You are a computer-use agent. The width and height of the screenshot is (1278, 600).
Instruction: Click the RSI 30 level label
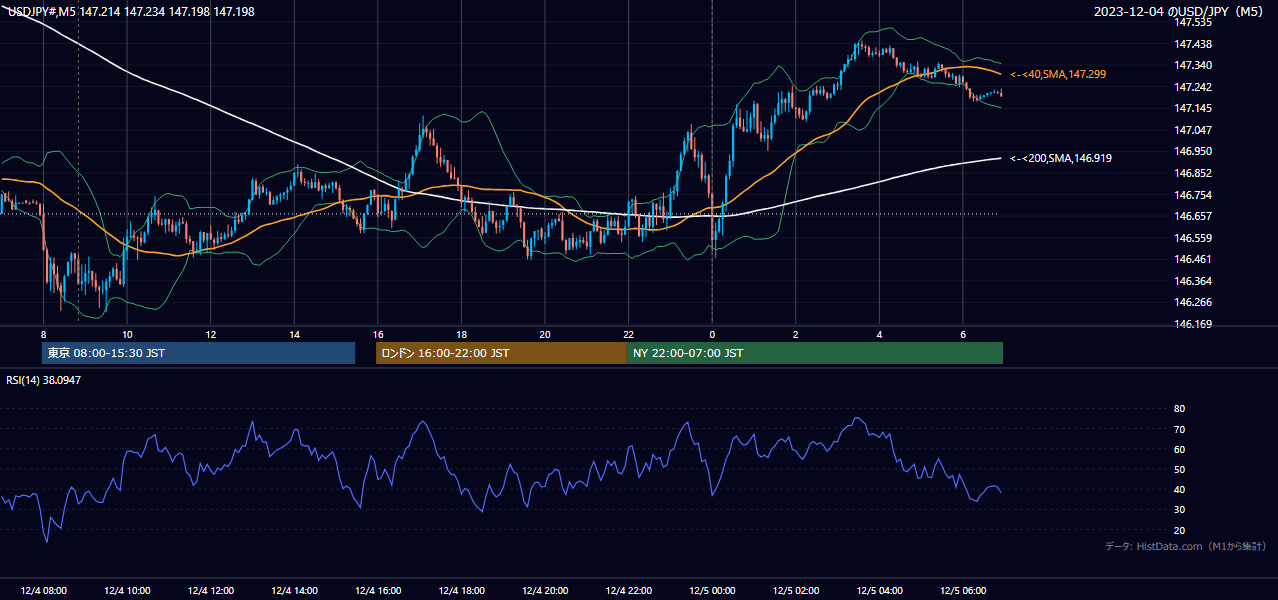tap(1179, 510)
